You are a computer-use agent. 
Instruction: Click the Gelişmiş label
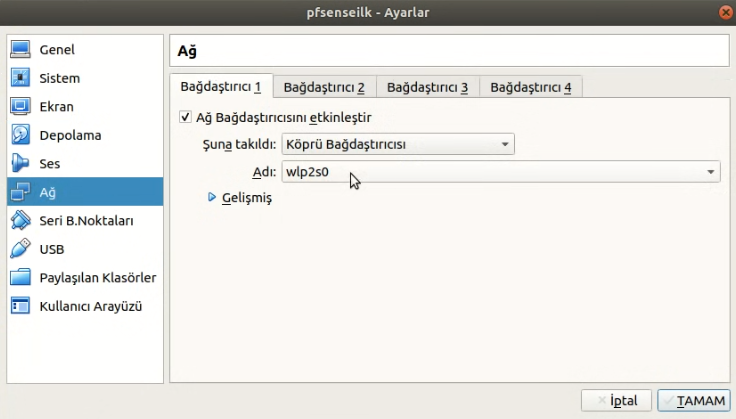(247, 198)
